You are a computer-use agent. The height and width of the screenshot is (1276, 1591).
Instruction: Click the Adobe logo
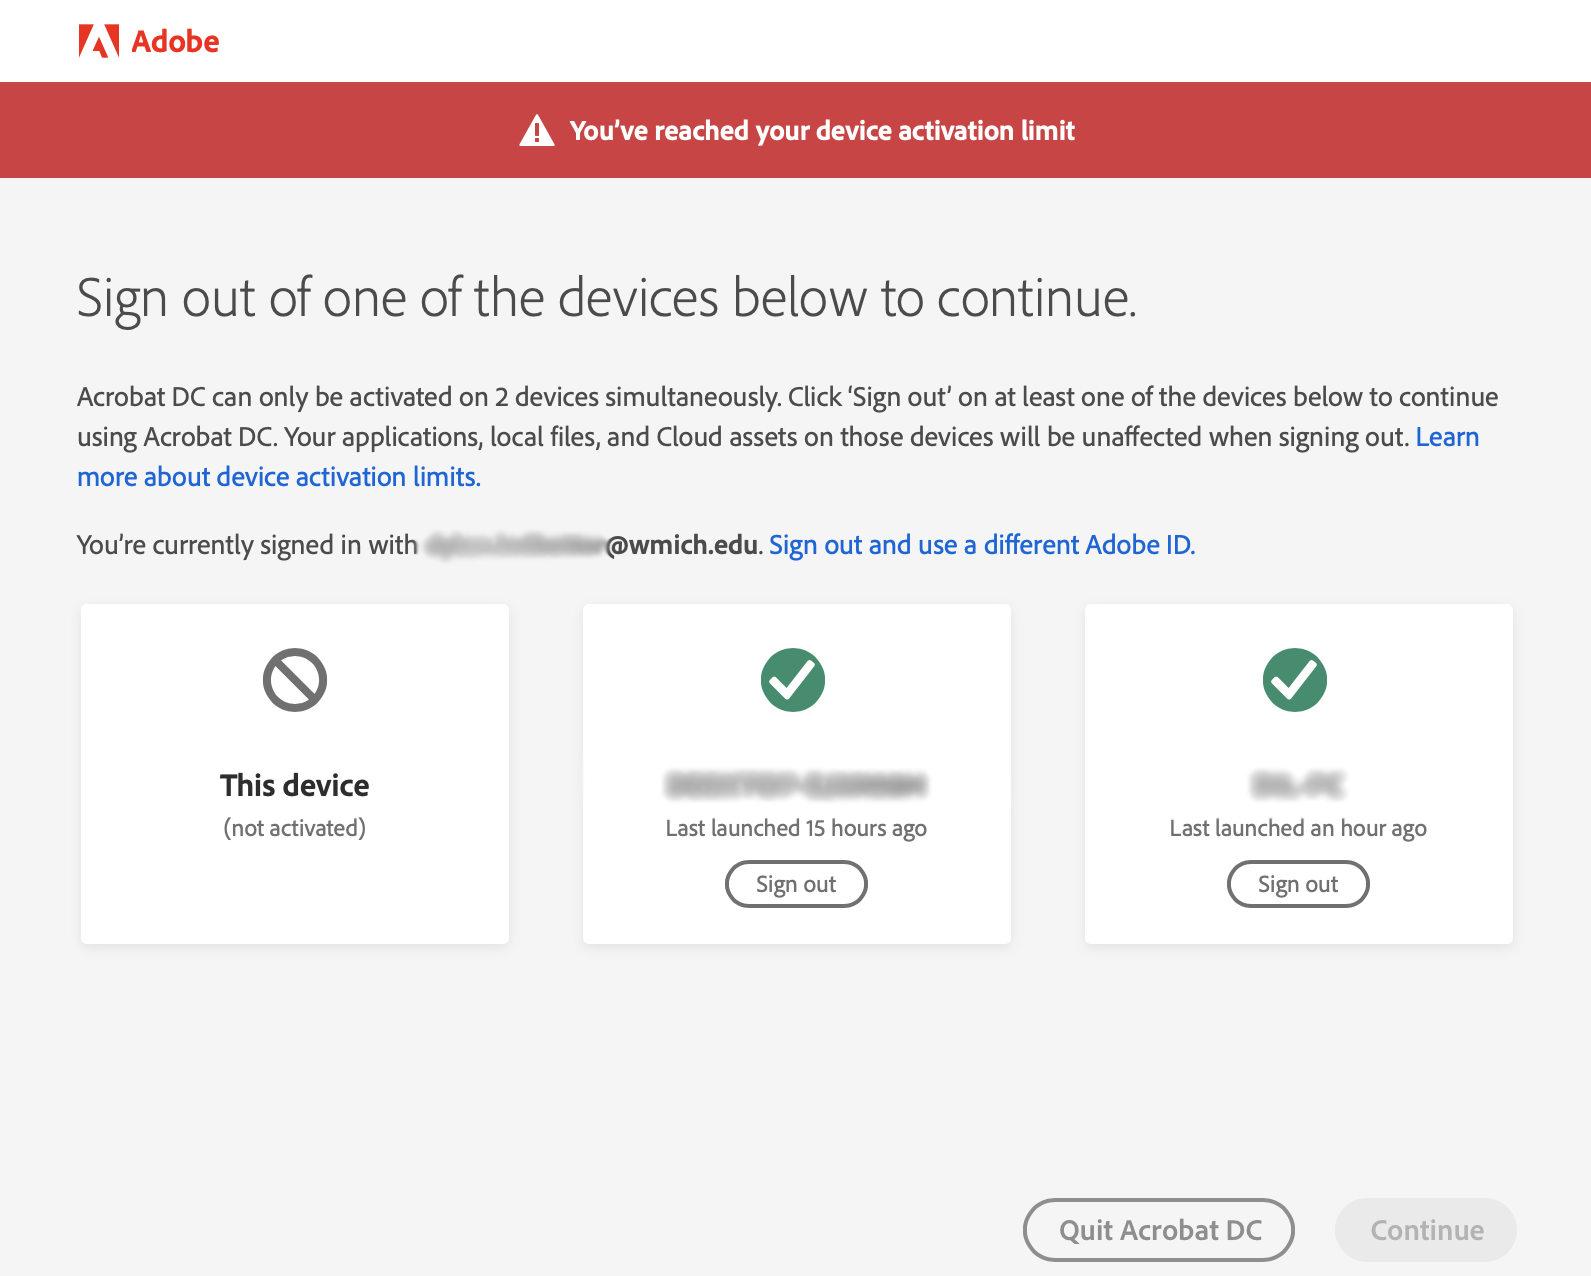(147, 40)
